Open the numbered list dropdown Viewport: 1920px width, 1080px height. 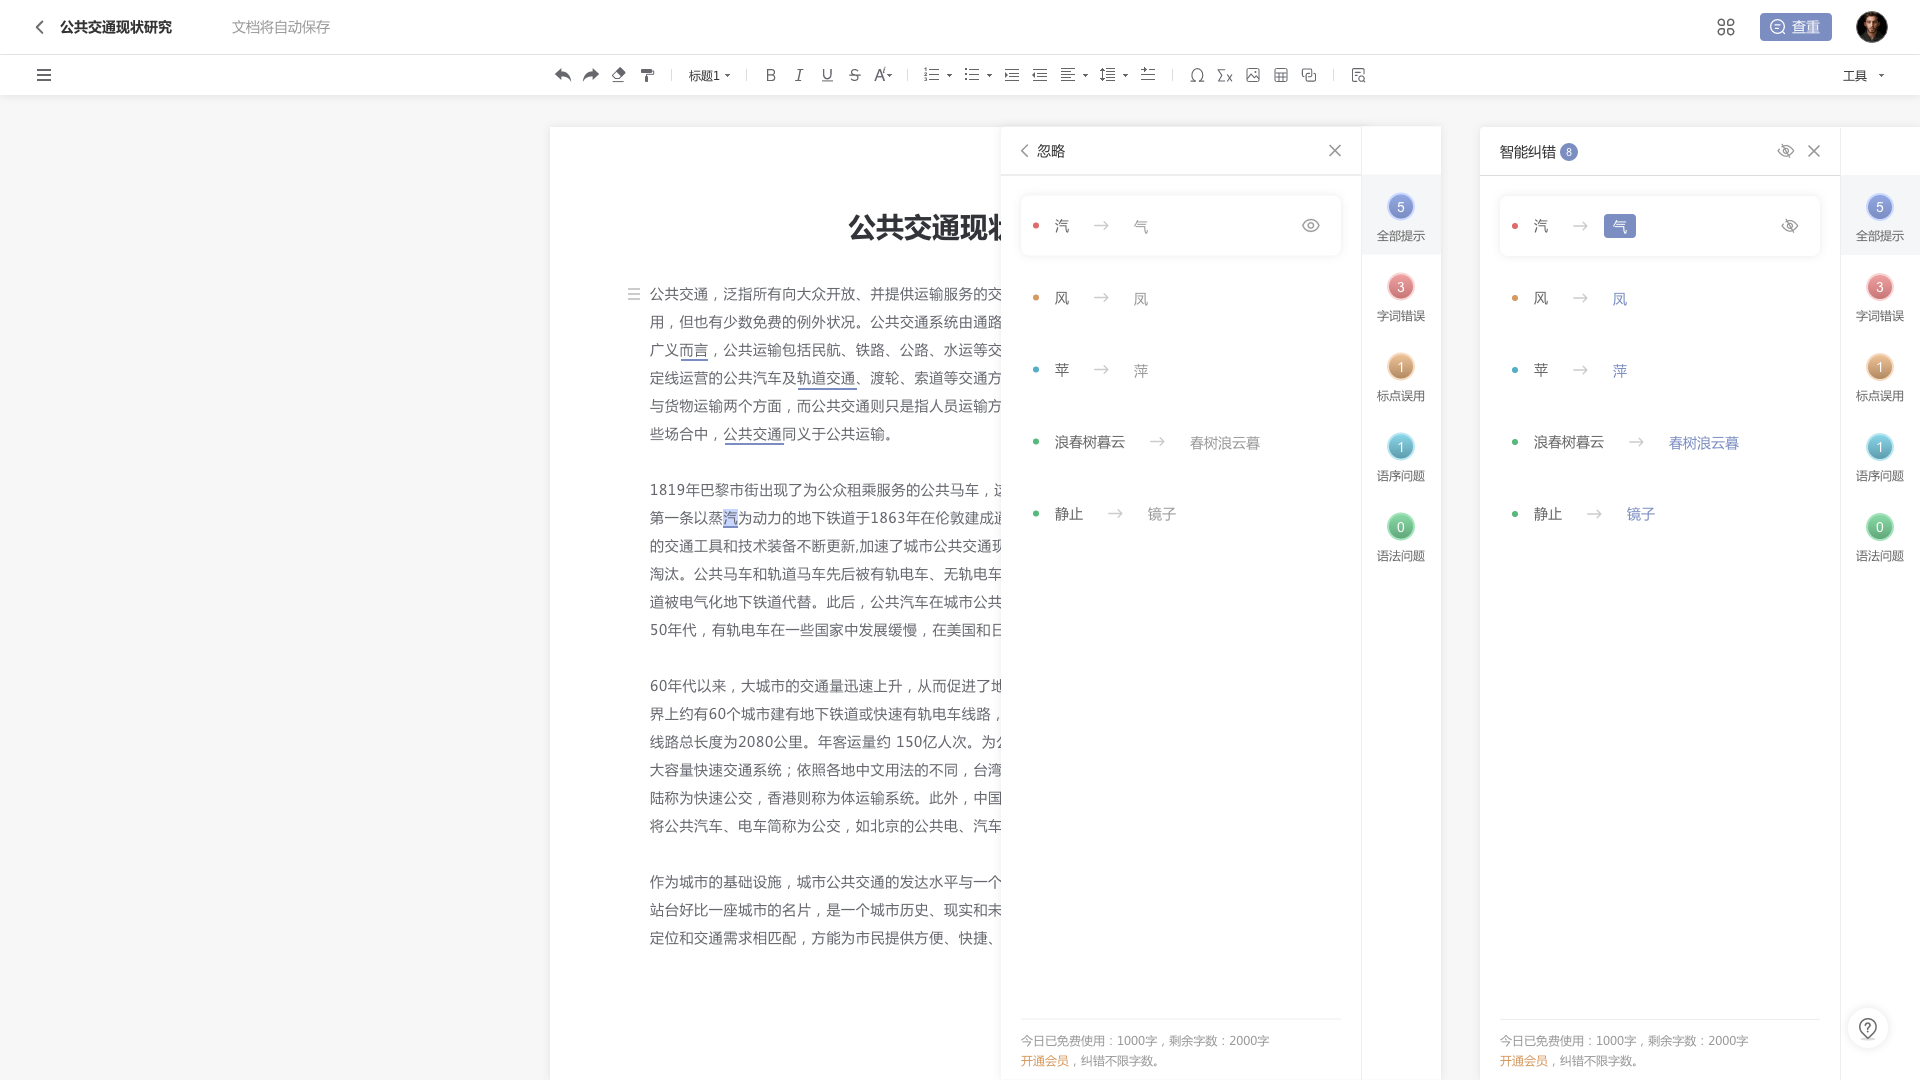tap(937, 75)
